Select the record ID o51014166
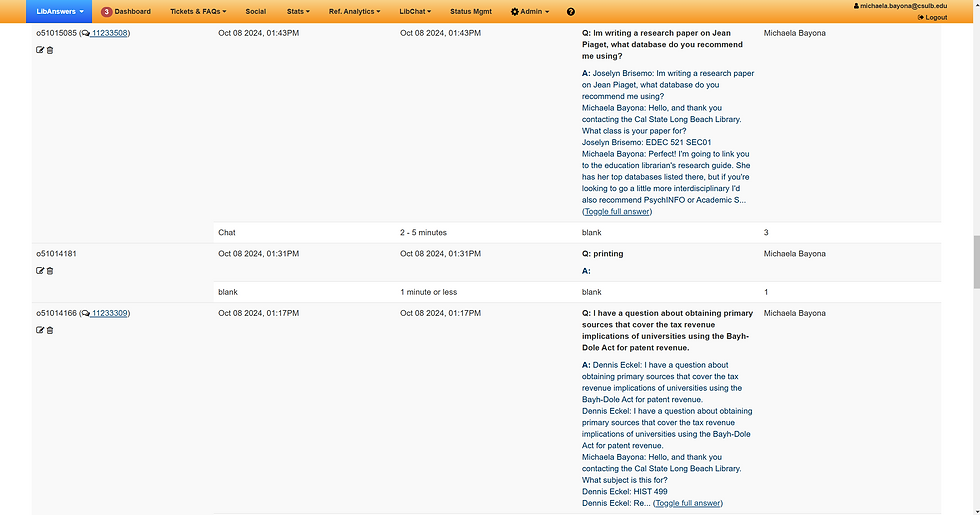 [56, 313]
